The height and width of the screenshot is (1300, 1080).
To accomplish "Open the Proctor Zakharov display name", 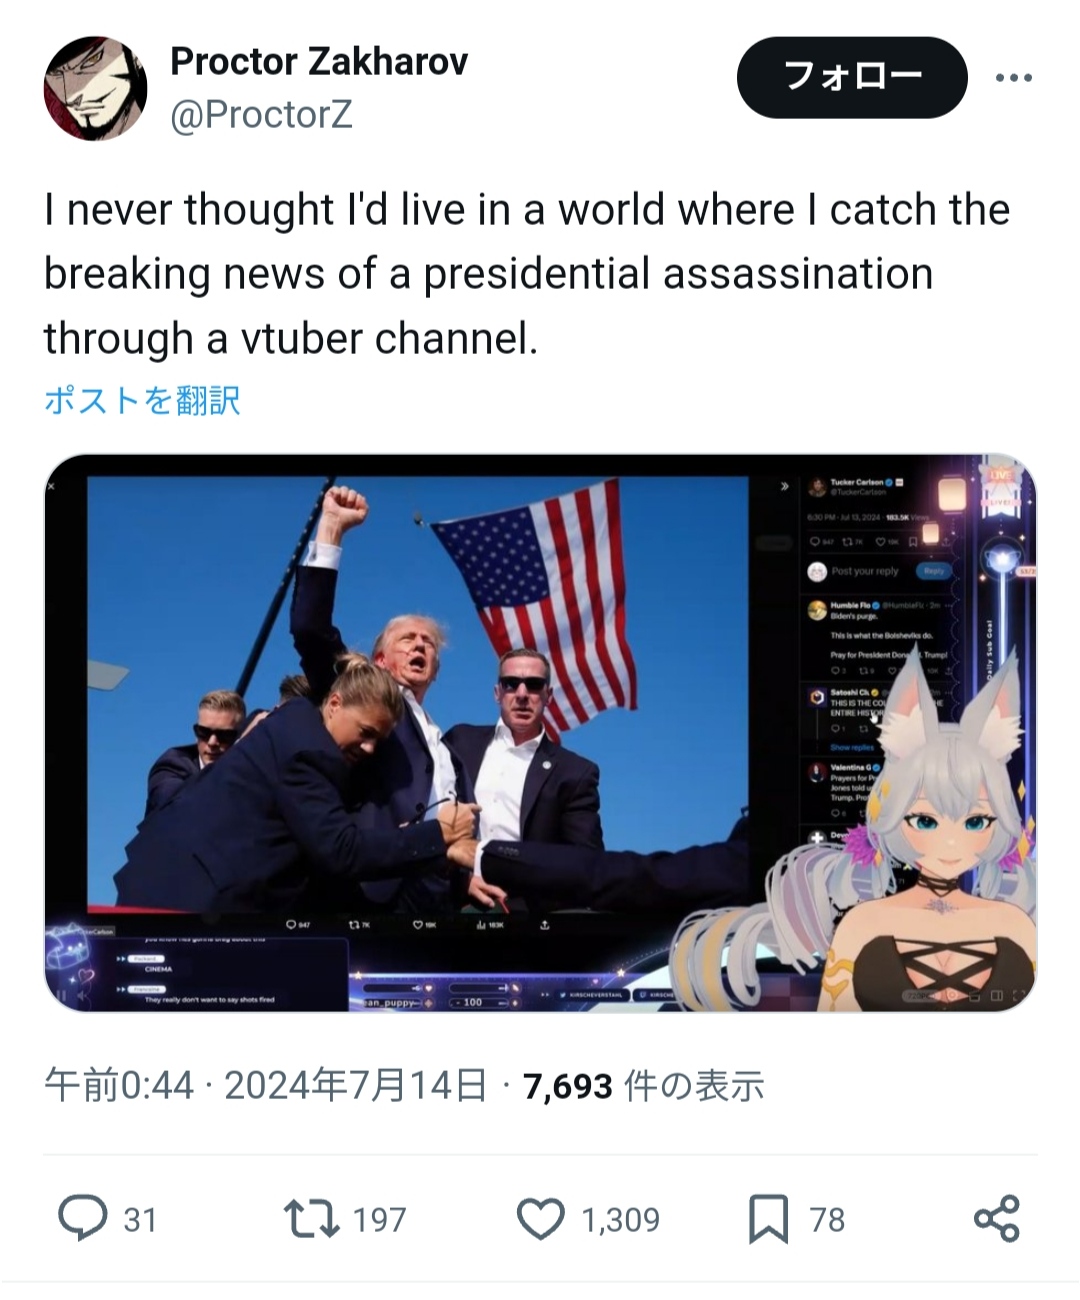I will point(319,62).
